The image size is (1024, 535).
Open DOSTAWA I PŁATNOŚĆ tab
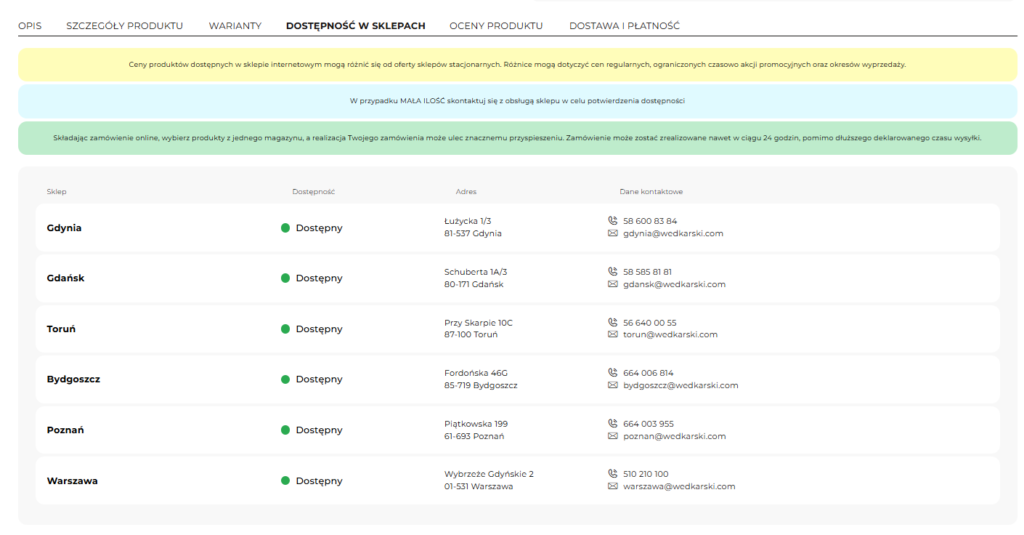pos(624,25)
